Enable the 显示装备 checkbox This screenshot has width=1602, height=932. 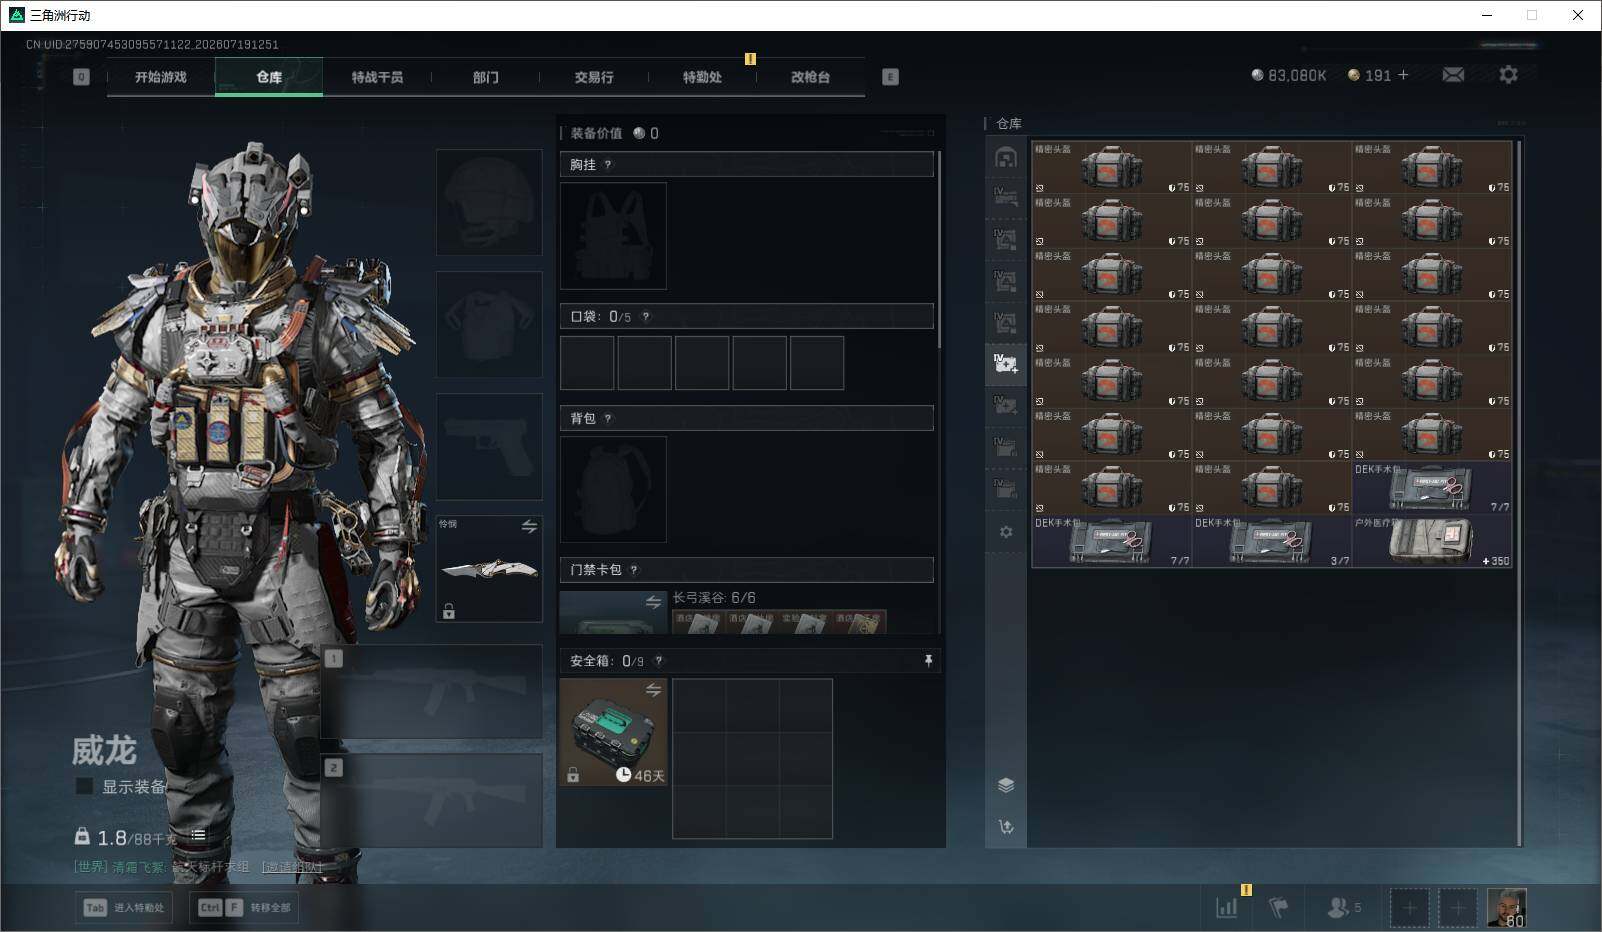coord(85,787)
